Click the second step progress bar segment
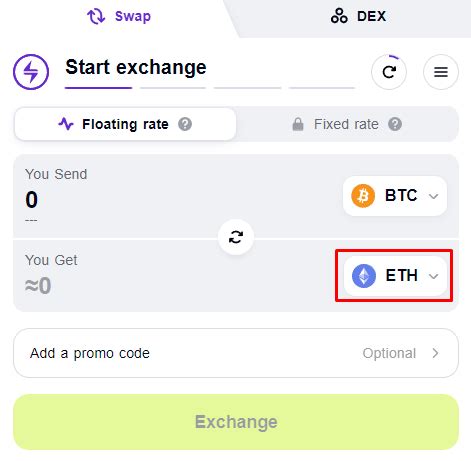Image resolution: width=471 pixels, height=461 pixels. tap(173, 88)
